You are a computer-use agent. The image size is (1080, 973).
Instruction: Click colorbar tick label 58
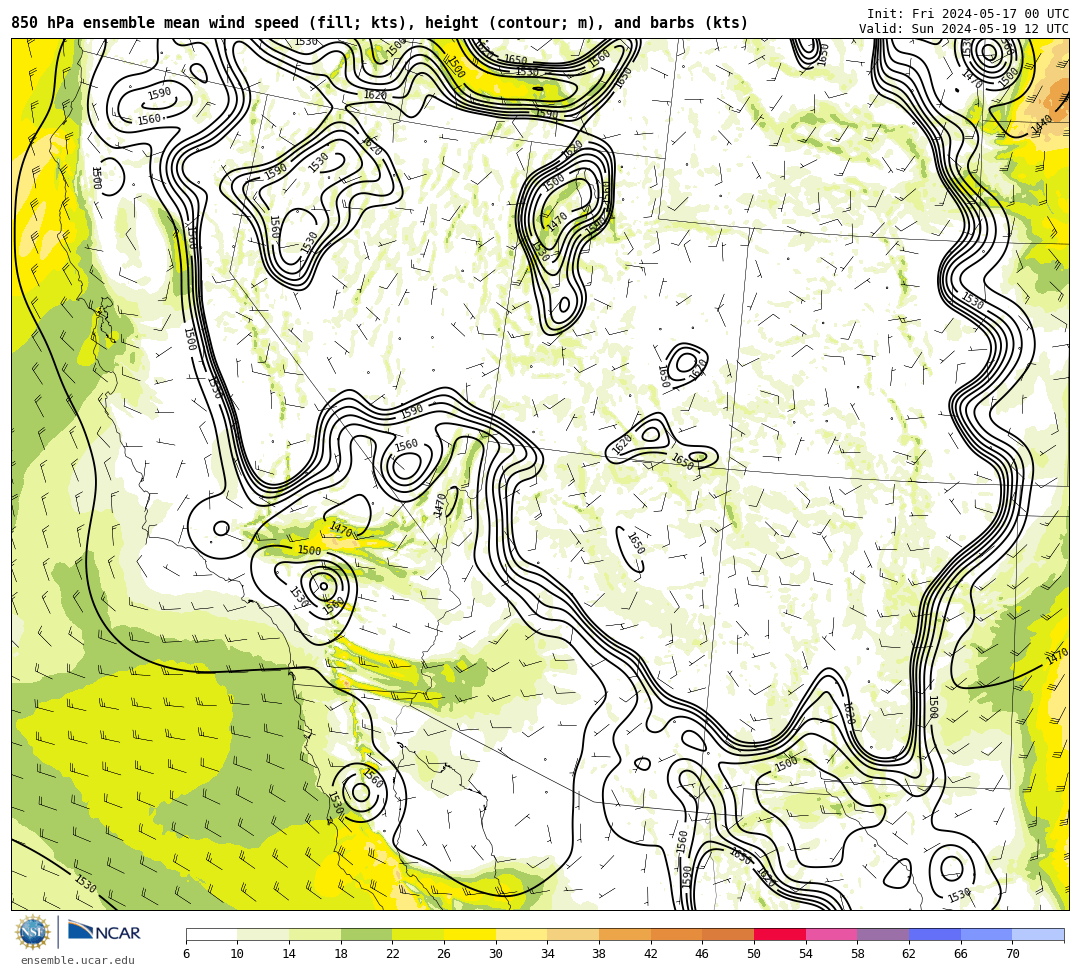(858, 954)
